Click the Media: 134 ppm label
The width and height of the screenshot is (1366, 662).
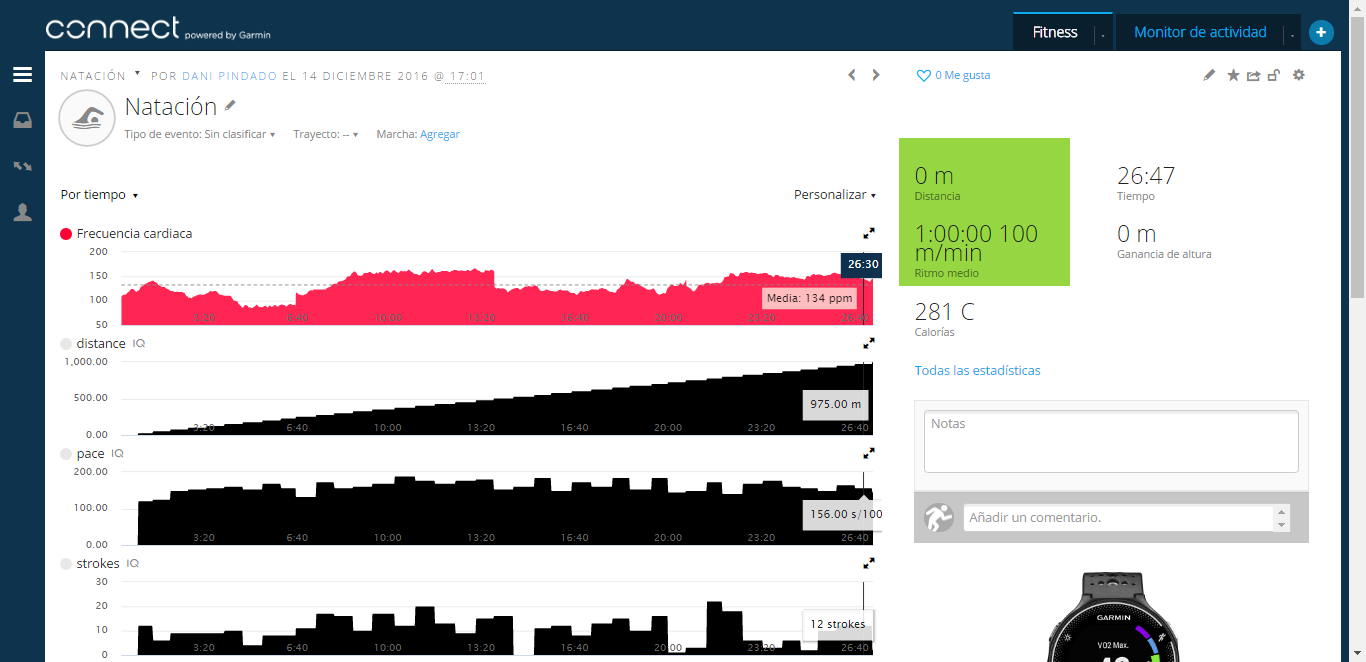click(x=810, y=298)
